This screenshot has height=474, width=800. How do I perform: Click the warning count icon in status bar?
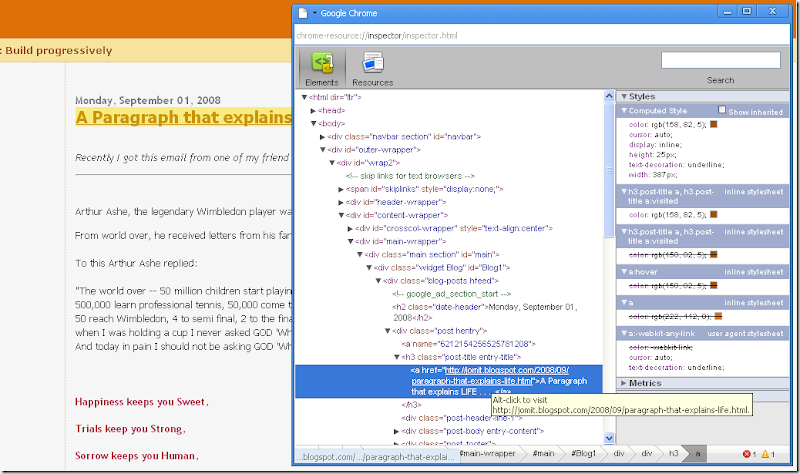(767, 454)
